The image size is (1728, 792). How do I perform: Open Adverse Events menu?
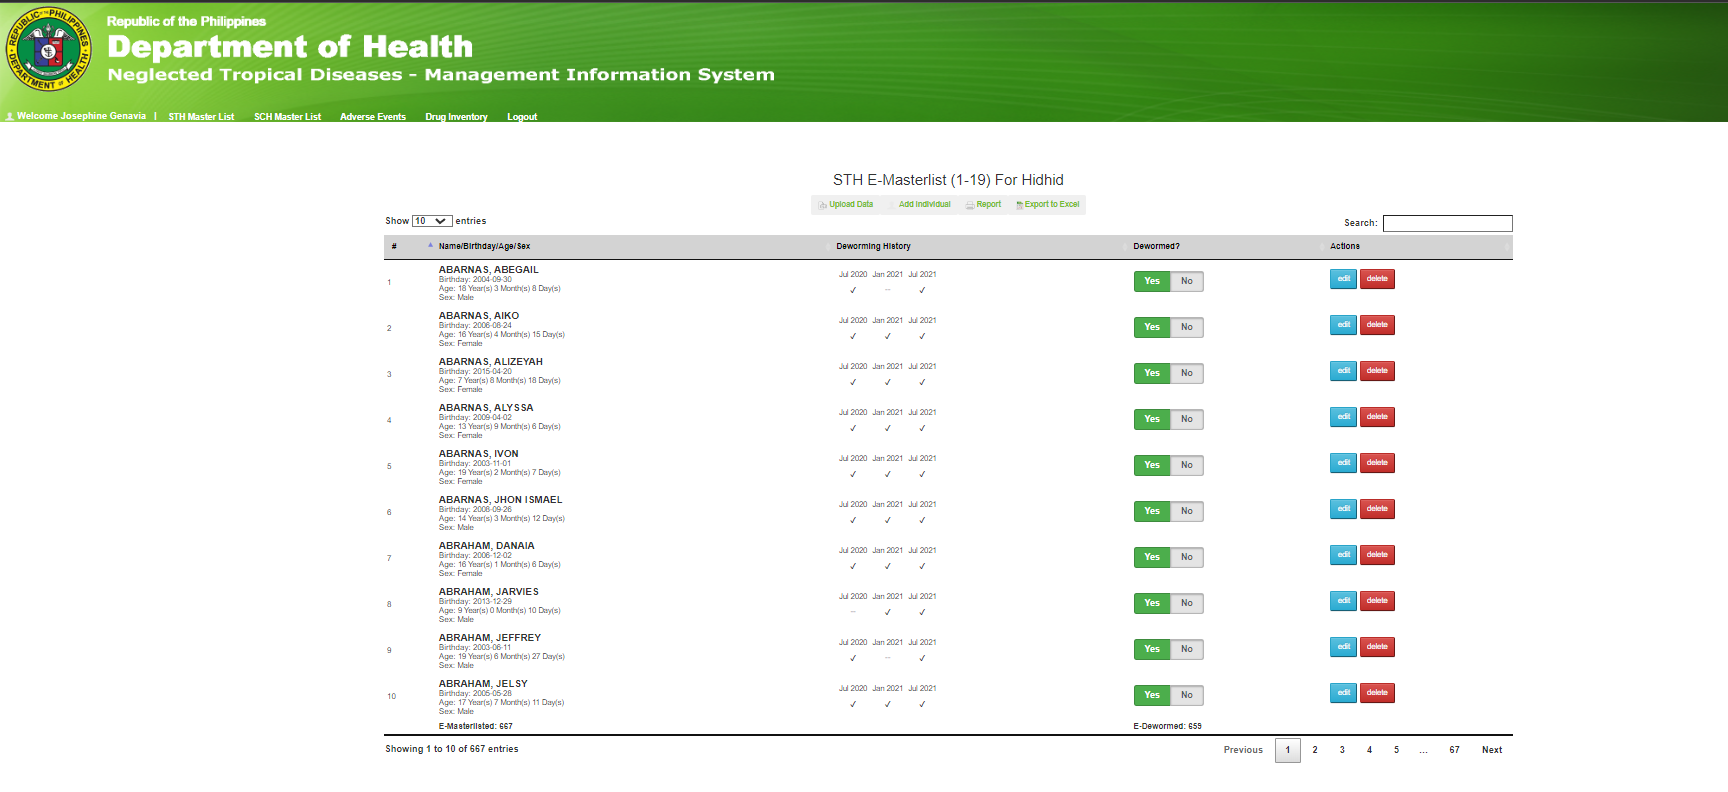click(373, 117)
